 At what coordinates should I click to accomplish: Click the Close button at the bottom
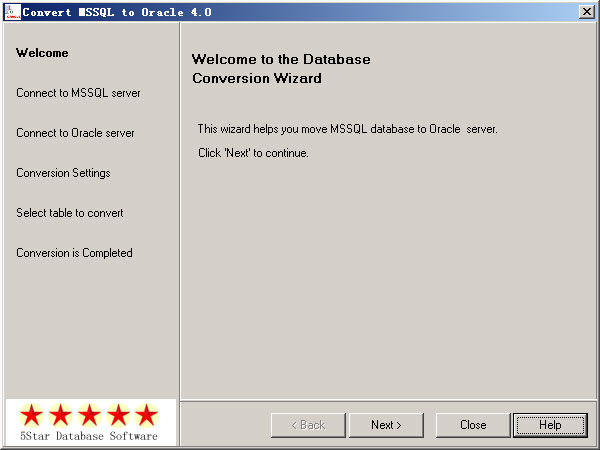[x=473, y=425]
